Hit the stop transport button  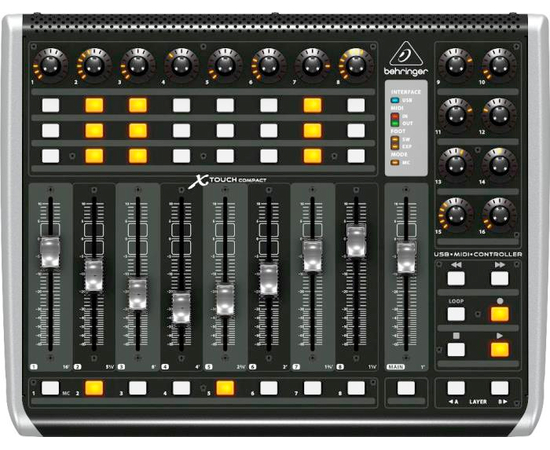(x=456, y=350)
